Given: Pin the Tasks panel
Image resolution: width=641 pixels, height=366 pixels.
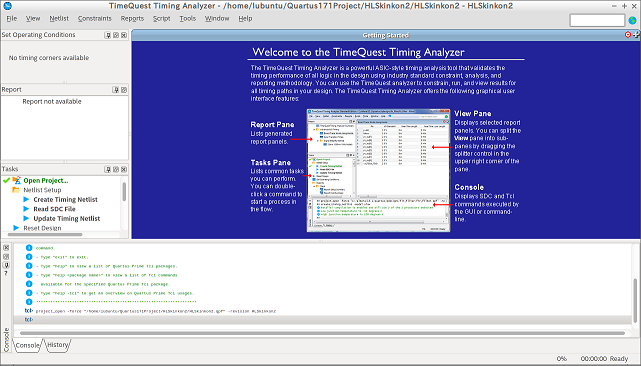Looking at the screenshot, I should tap(108, 169).
